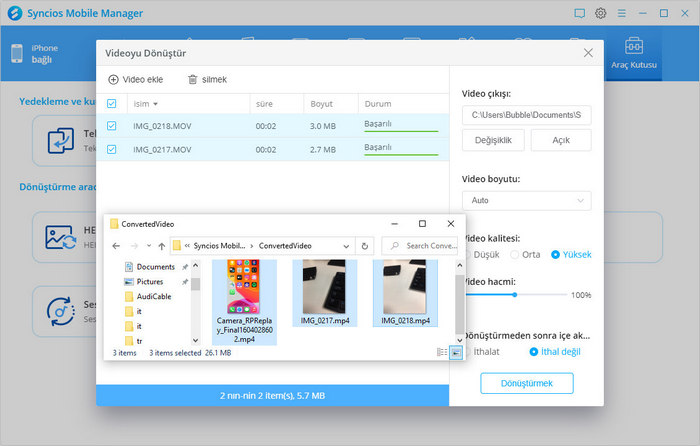Open the Video boyutu Auto dropdown

[x=526, y=200]
